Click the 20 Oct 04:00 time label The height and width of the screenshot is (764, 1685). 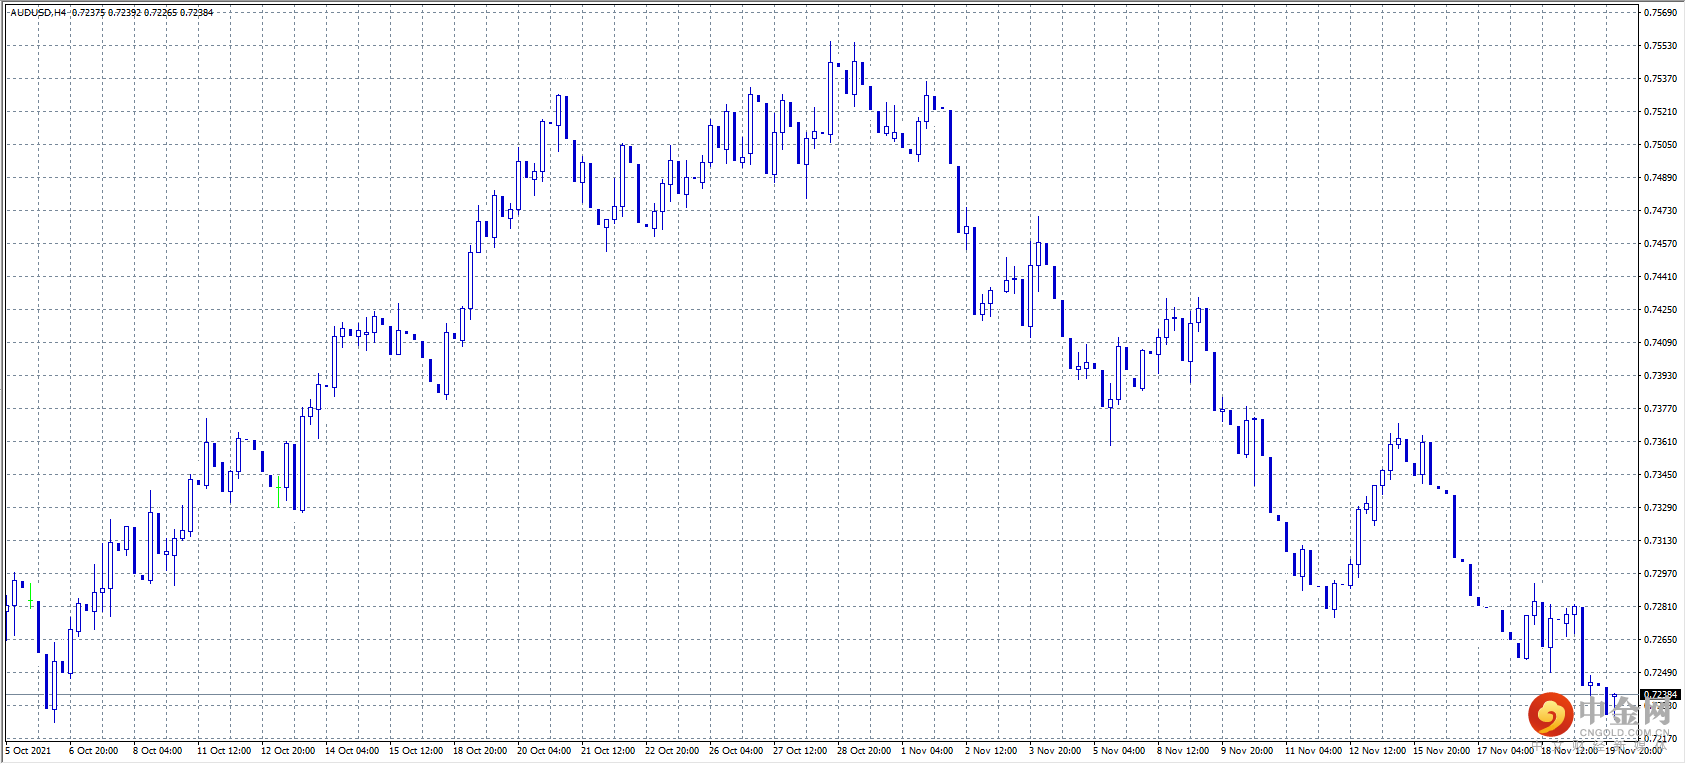point(544,751)
